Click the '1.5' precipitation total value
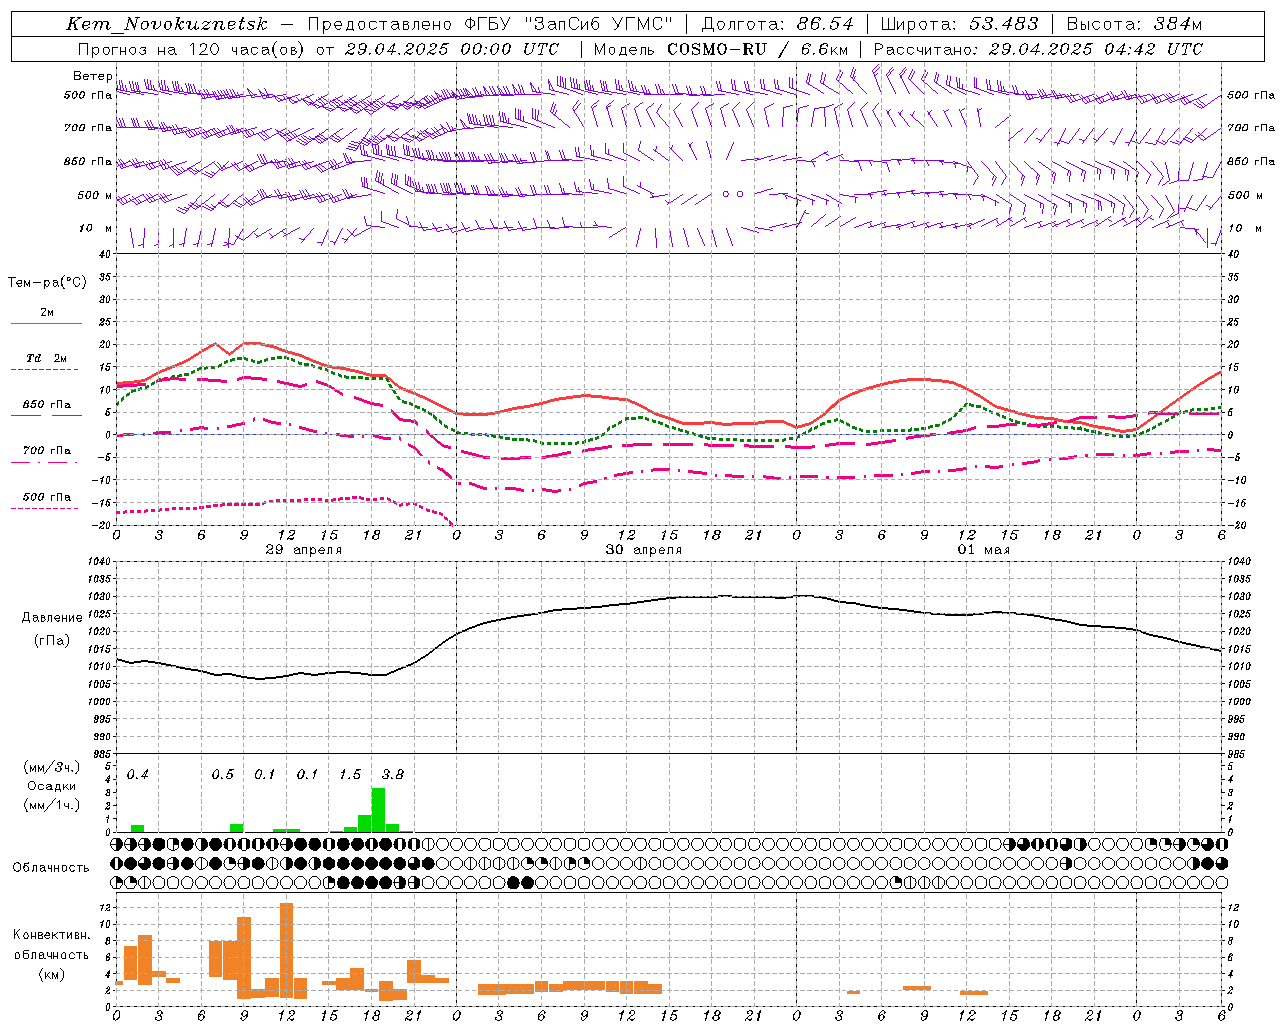 click(x=350, y=775)
